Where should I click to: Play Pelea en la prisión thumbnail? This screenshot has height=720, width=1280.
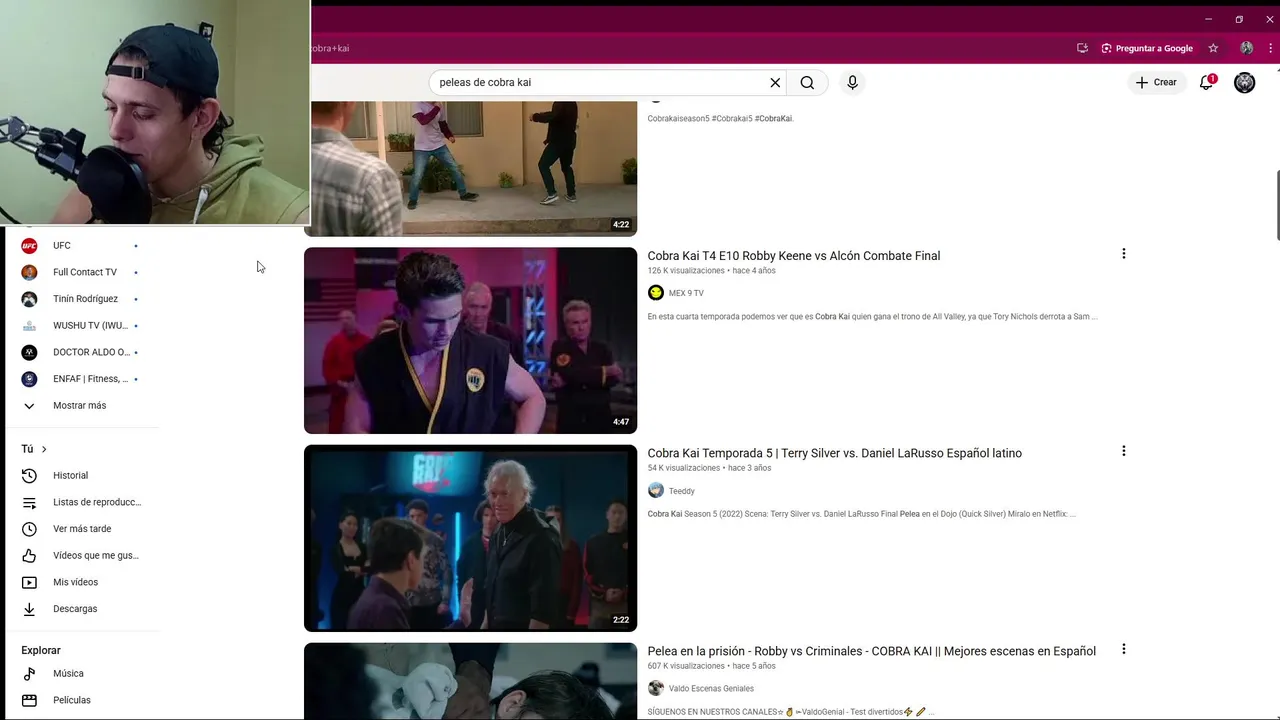[470, 681]
